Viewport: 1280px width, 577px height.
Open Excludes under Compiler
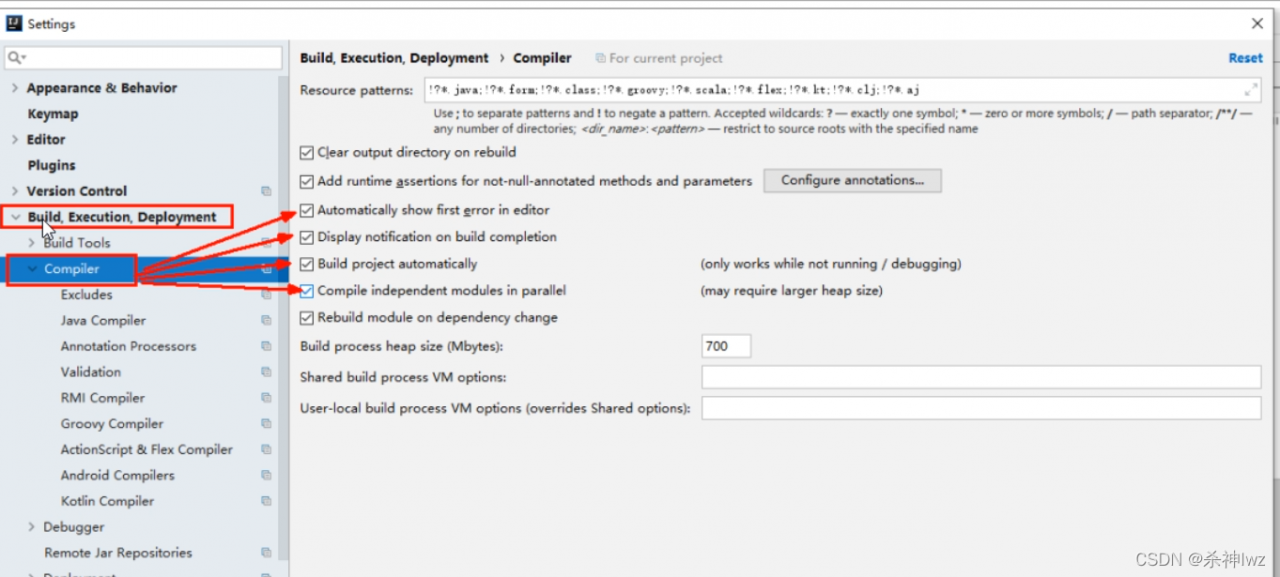click(x=86, y=295)
